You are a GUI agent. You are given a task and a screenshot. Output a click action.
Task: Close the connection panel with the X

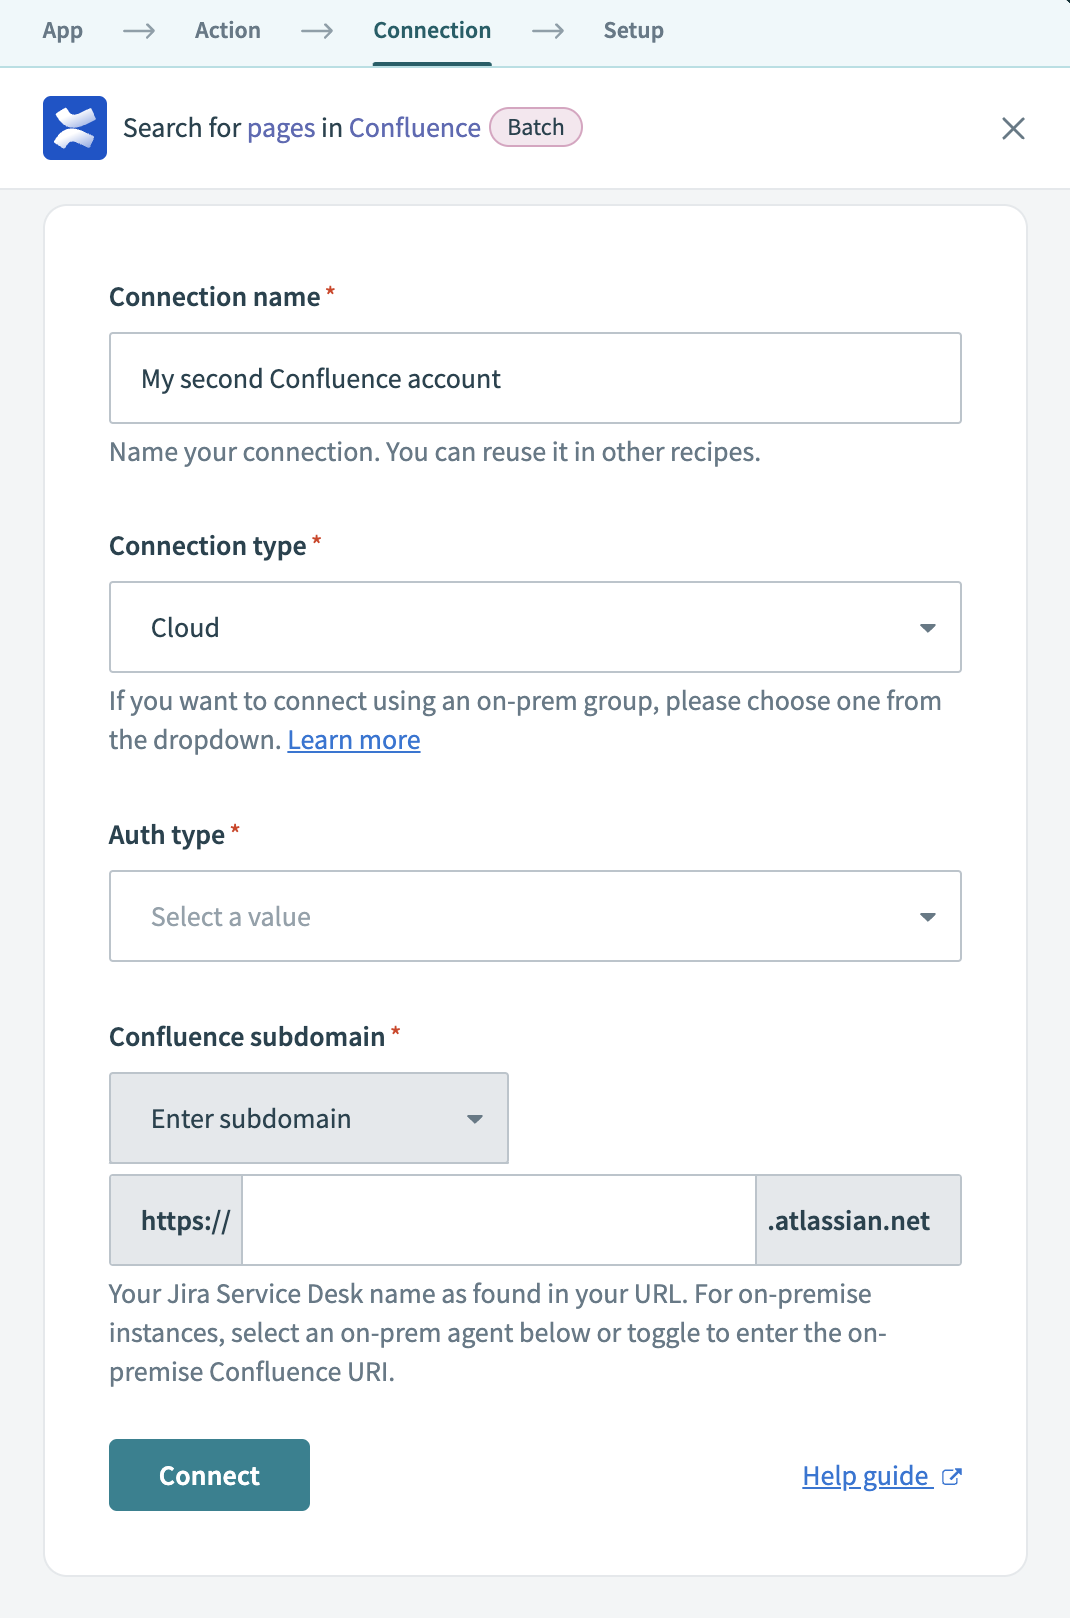[x=1013, y=128]
